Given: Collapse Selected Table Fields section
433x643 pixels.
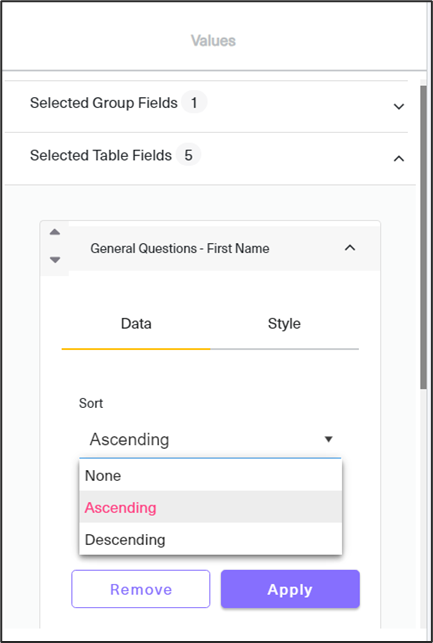Looking at the screenshot, I should 399,159.
